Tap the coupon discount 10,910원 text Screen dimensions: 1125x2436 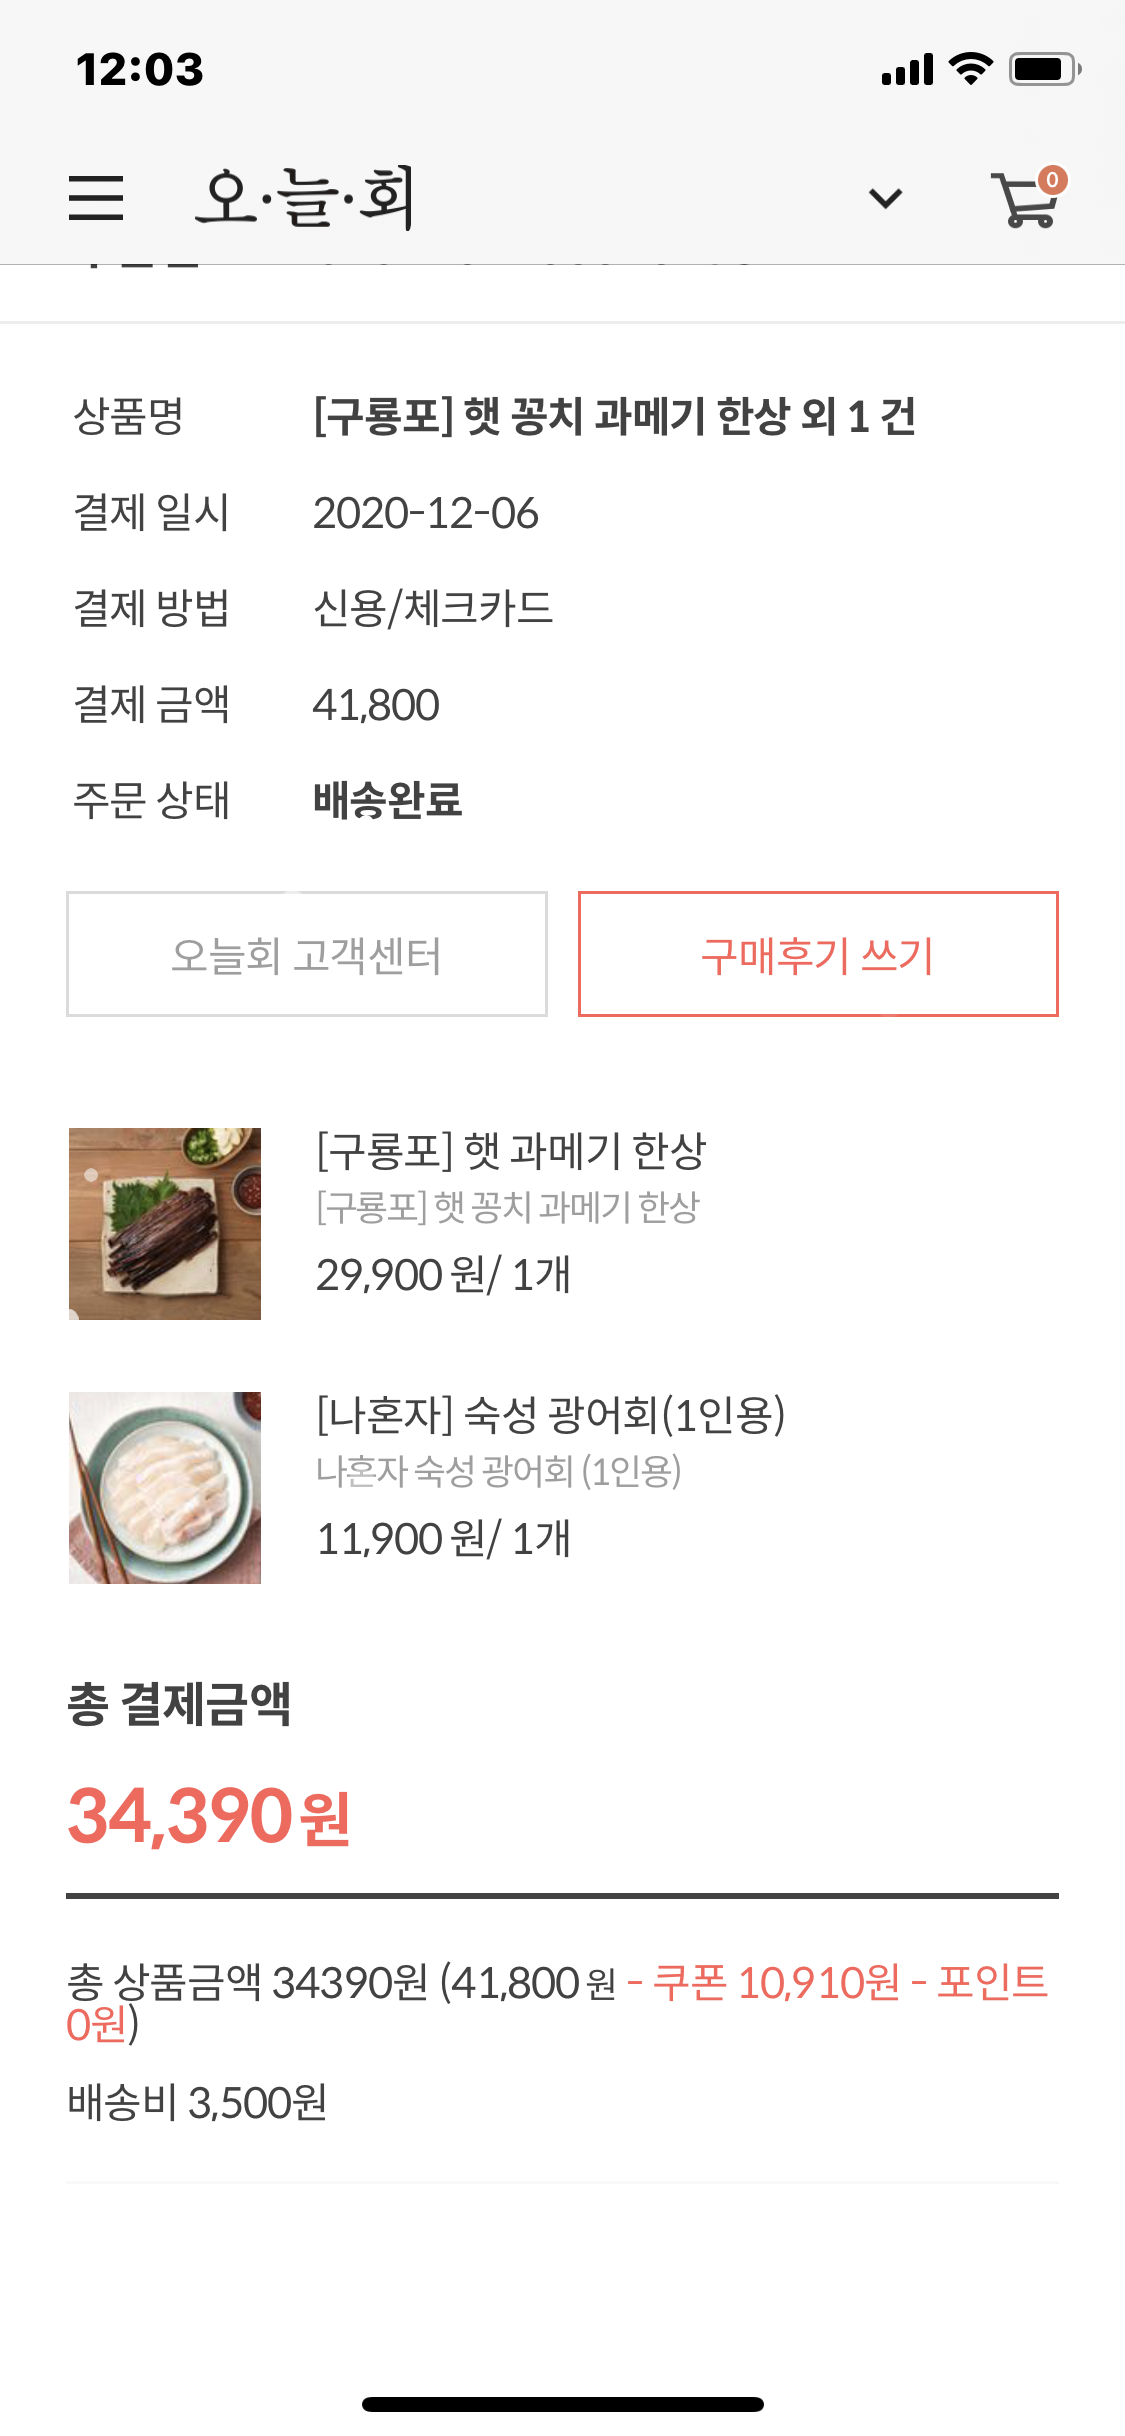click(x=776, y=1982)
